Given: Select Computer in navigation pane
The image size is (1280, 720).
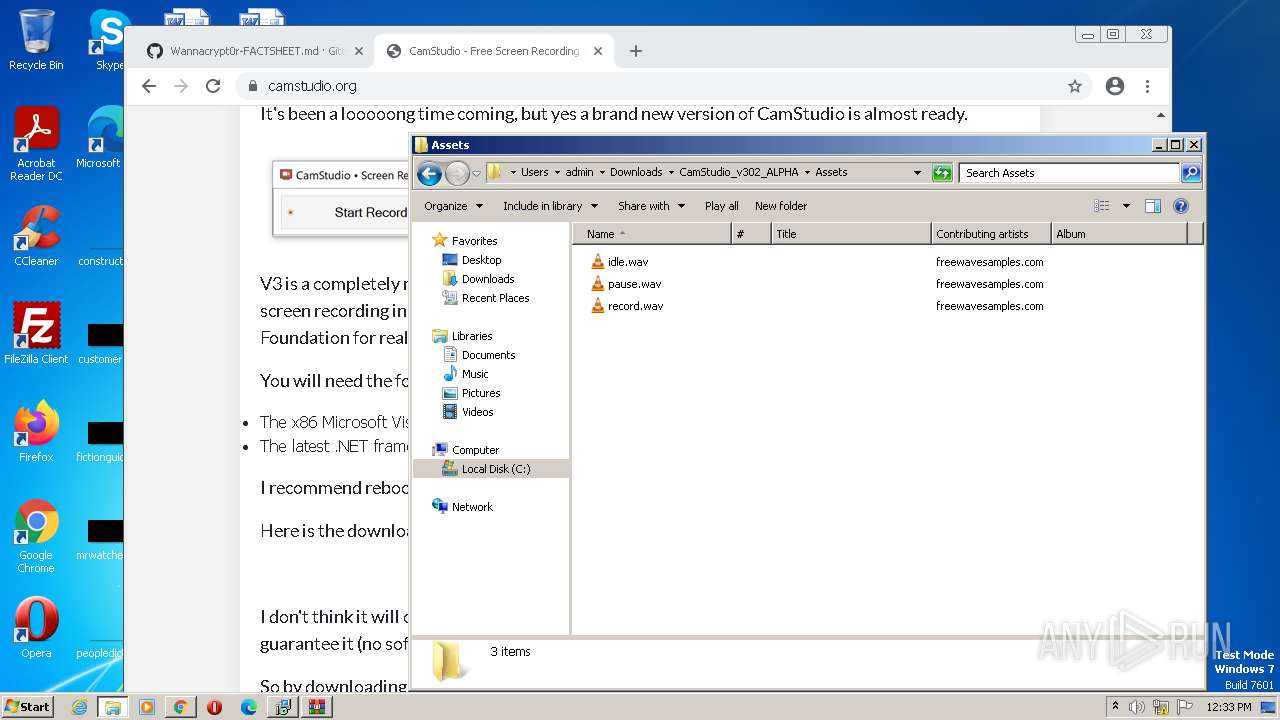Looking at the screenshot, I should coord(475,450).
